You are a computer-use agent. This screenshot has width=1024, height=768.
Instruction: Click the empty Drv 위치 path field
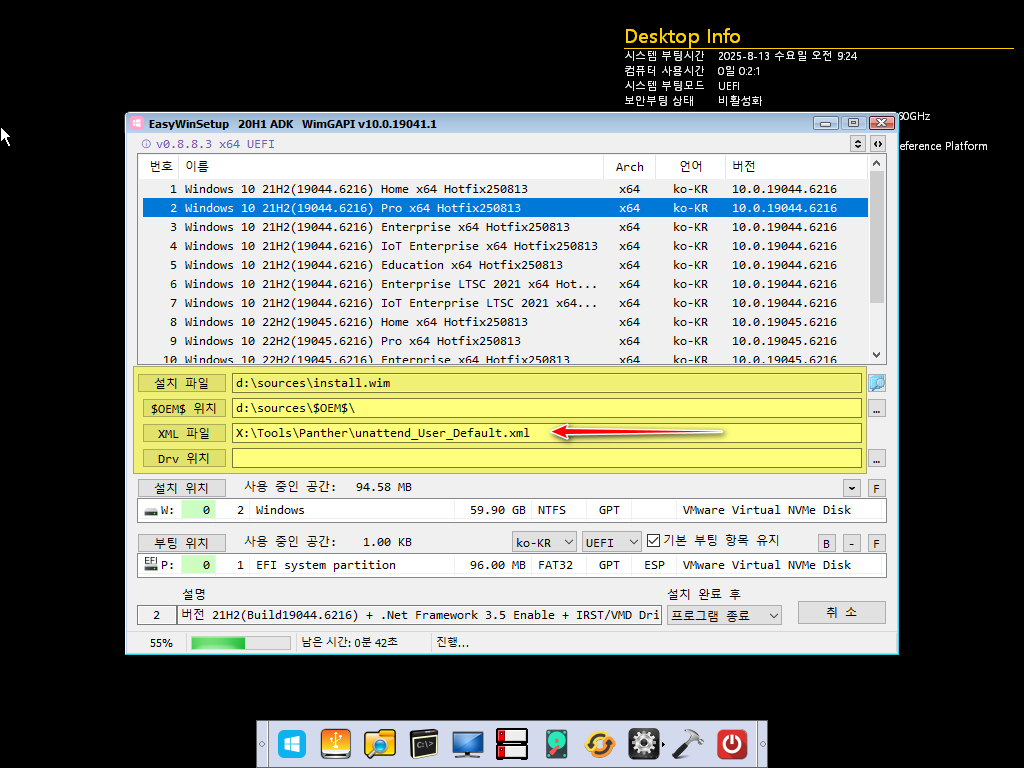[x=547, y=458]
